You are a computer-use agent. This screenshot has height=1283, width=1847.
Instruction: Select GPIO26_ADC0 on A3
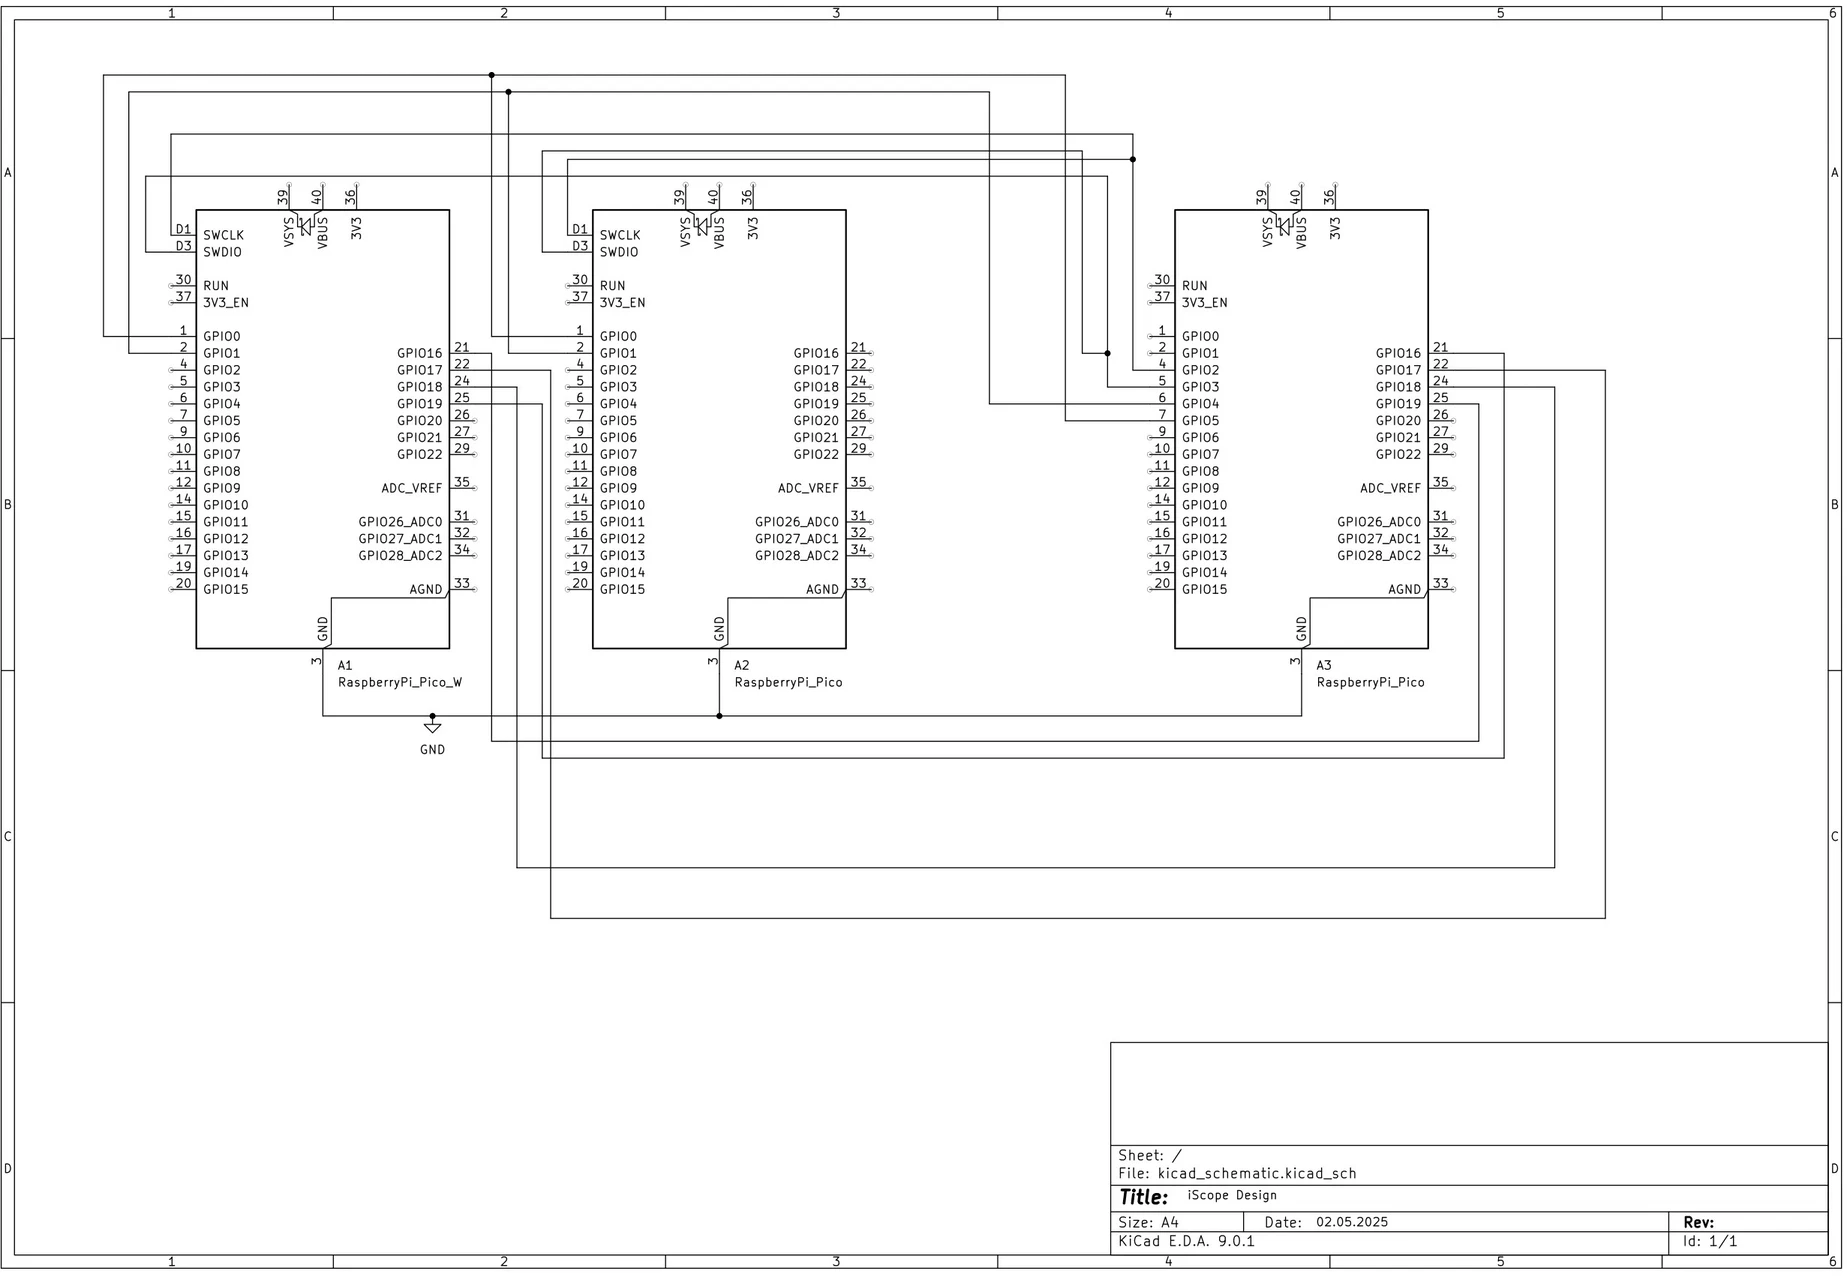pos(1380,523)
